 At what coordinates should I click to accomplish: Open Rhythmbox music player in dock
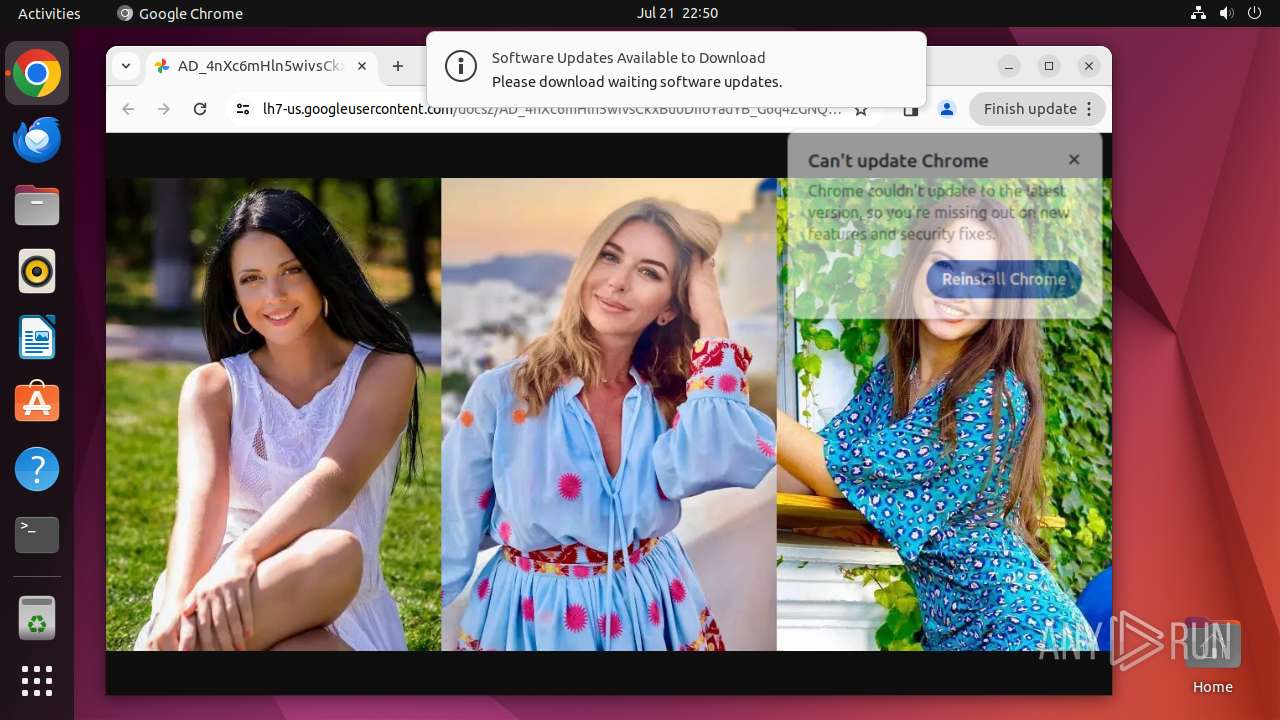(37, 271)
